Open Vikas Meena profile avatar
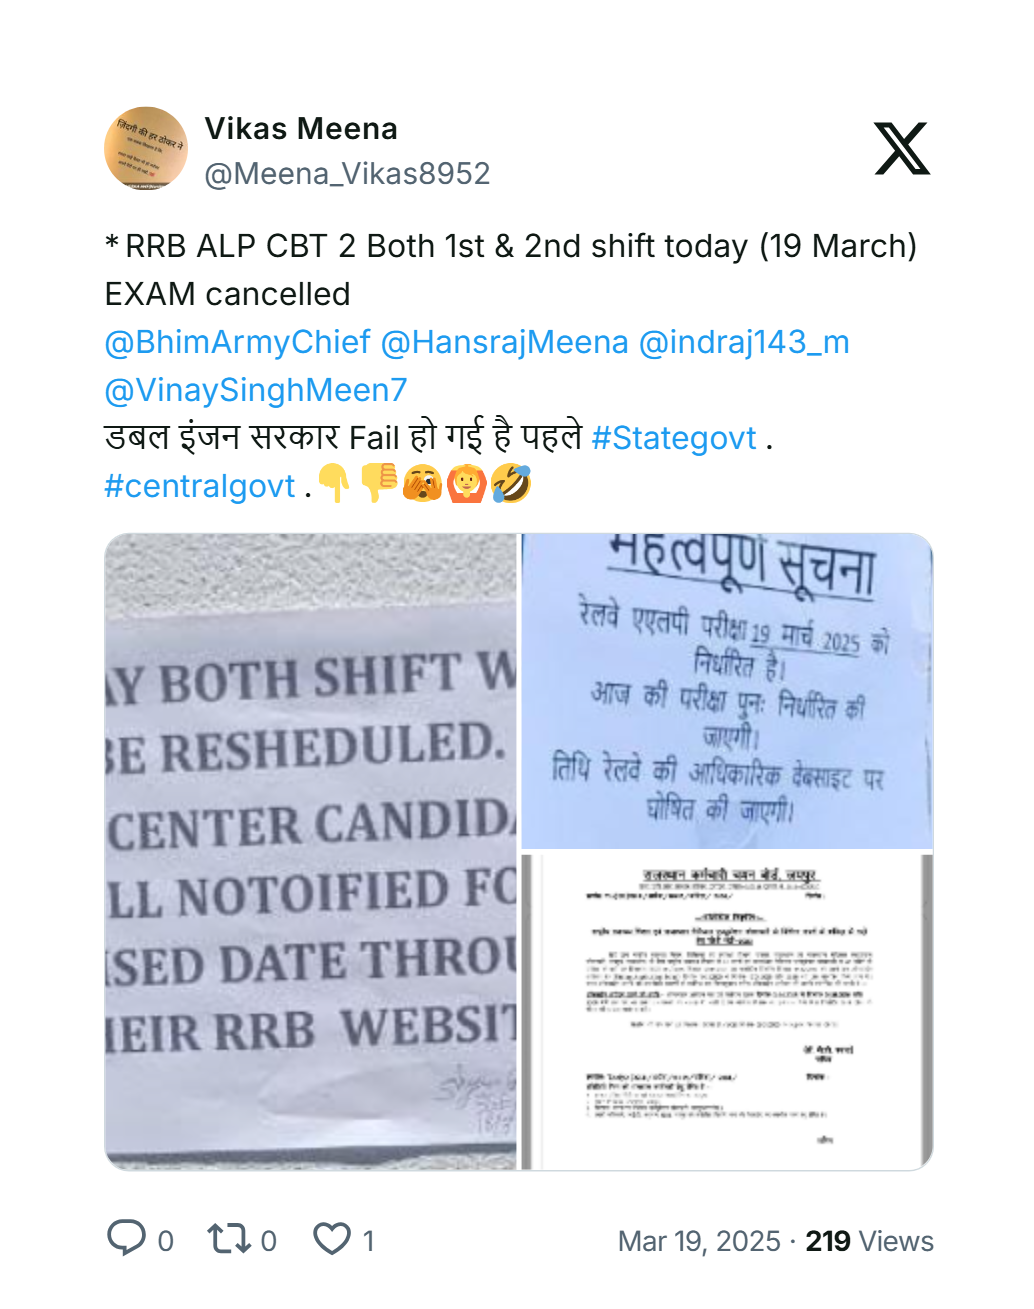 point(146,148)
